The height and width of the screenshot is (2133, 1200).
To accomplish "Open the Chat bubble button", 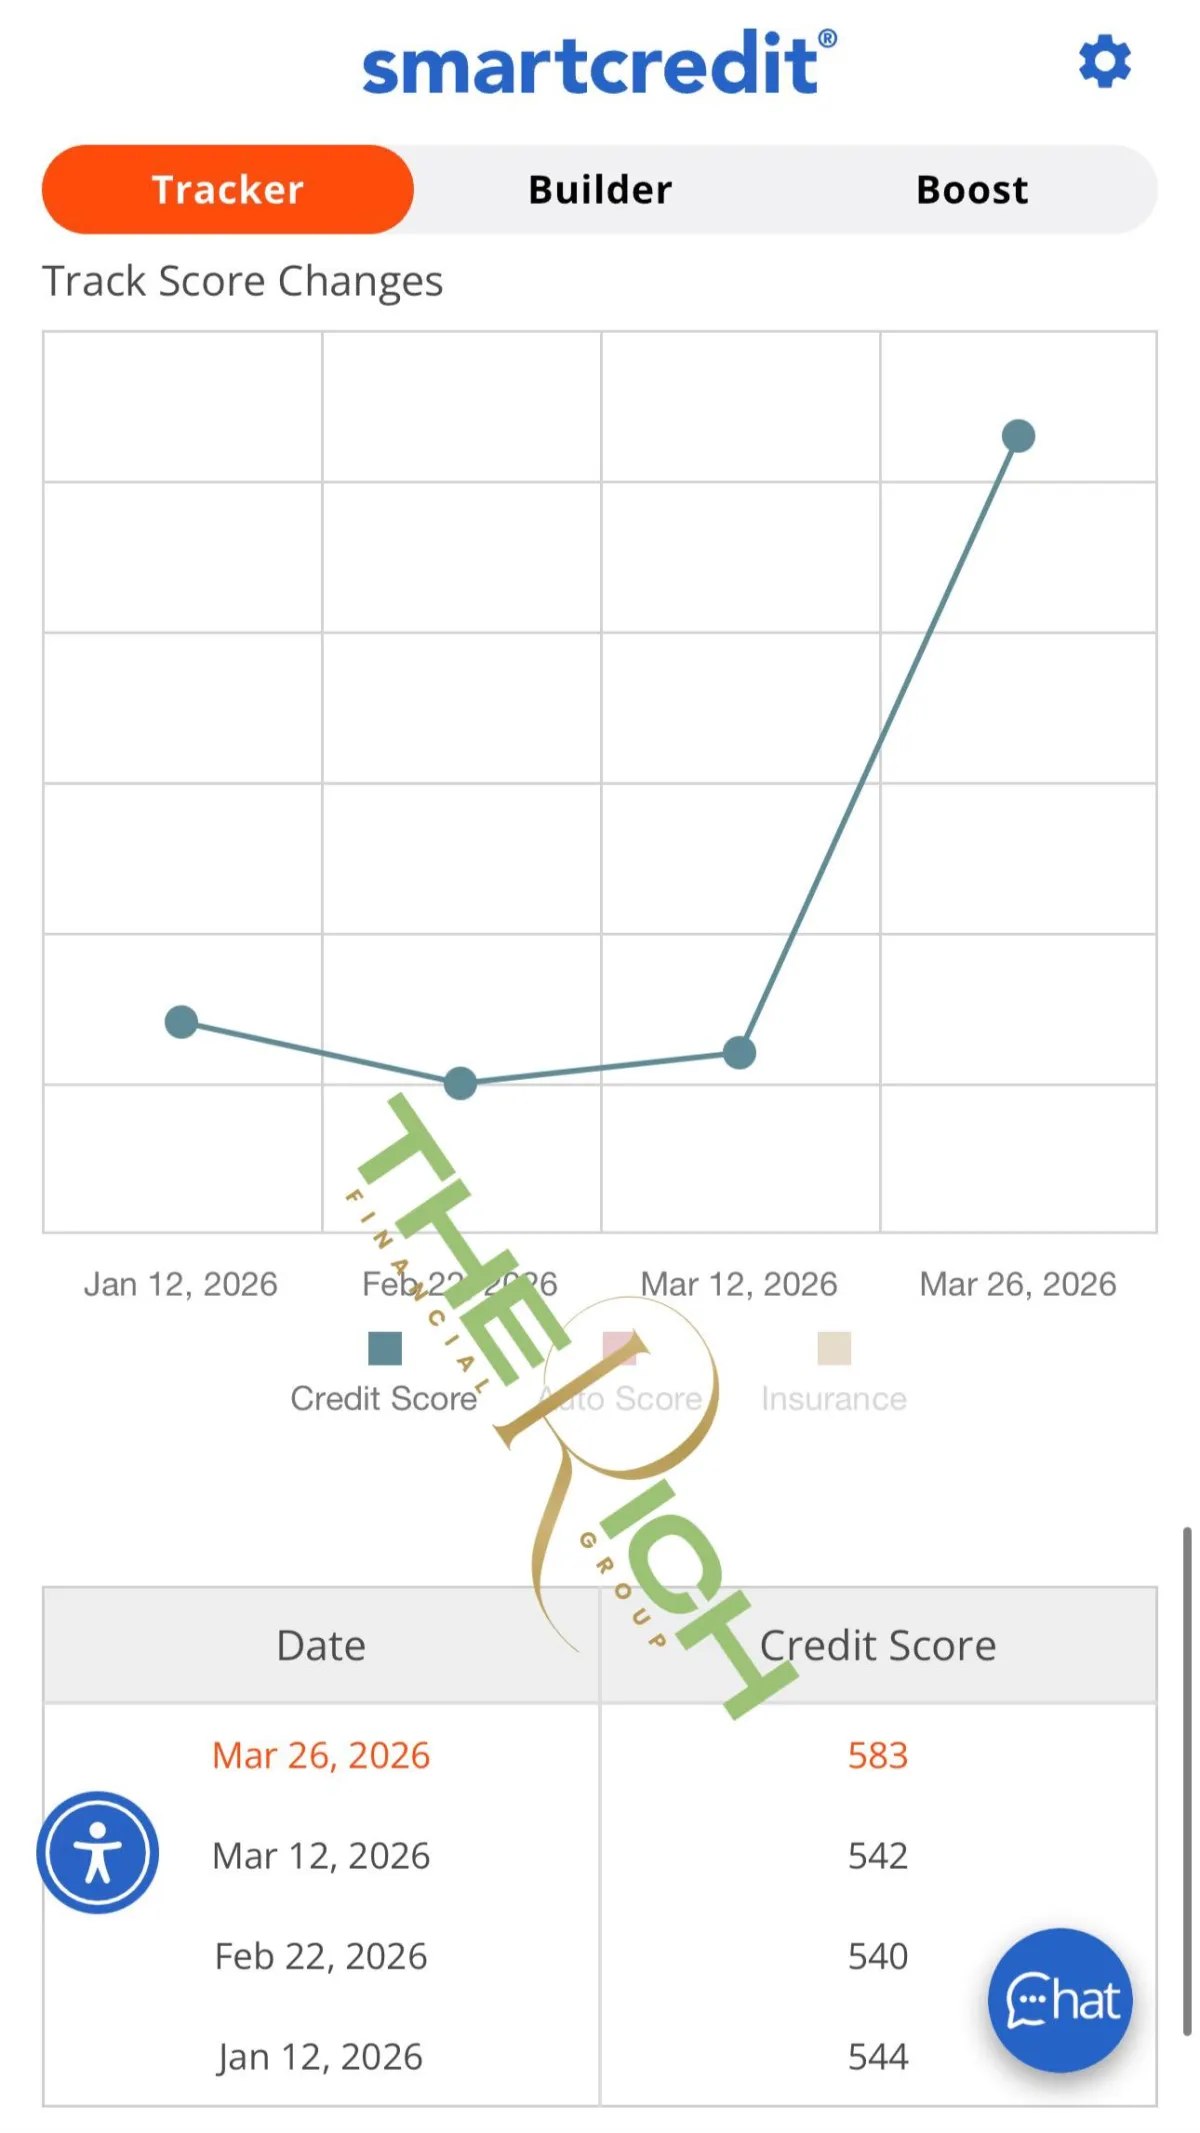I will click(x=1060, y=2000).
